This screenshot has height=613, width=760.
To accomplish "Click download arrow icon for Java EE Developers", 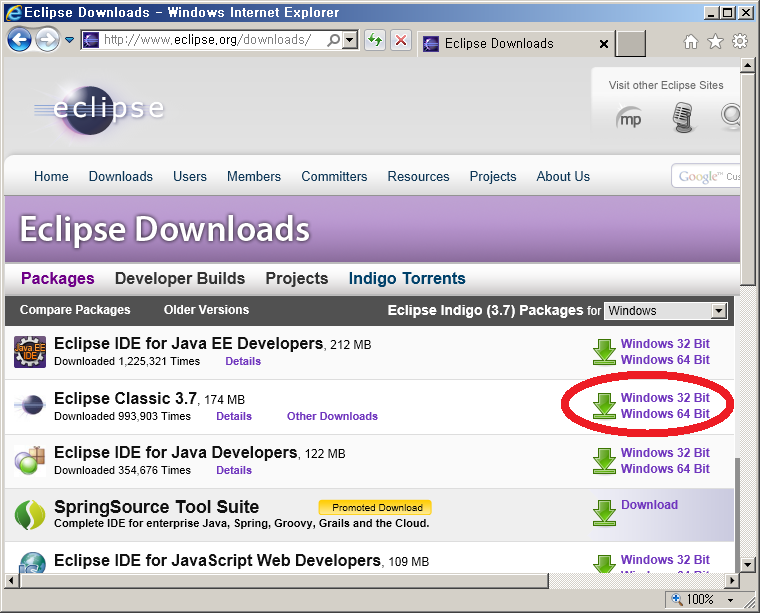I will (x=604, y=352).
